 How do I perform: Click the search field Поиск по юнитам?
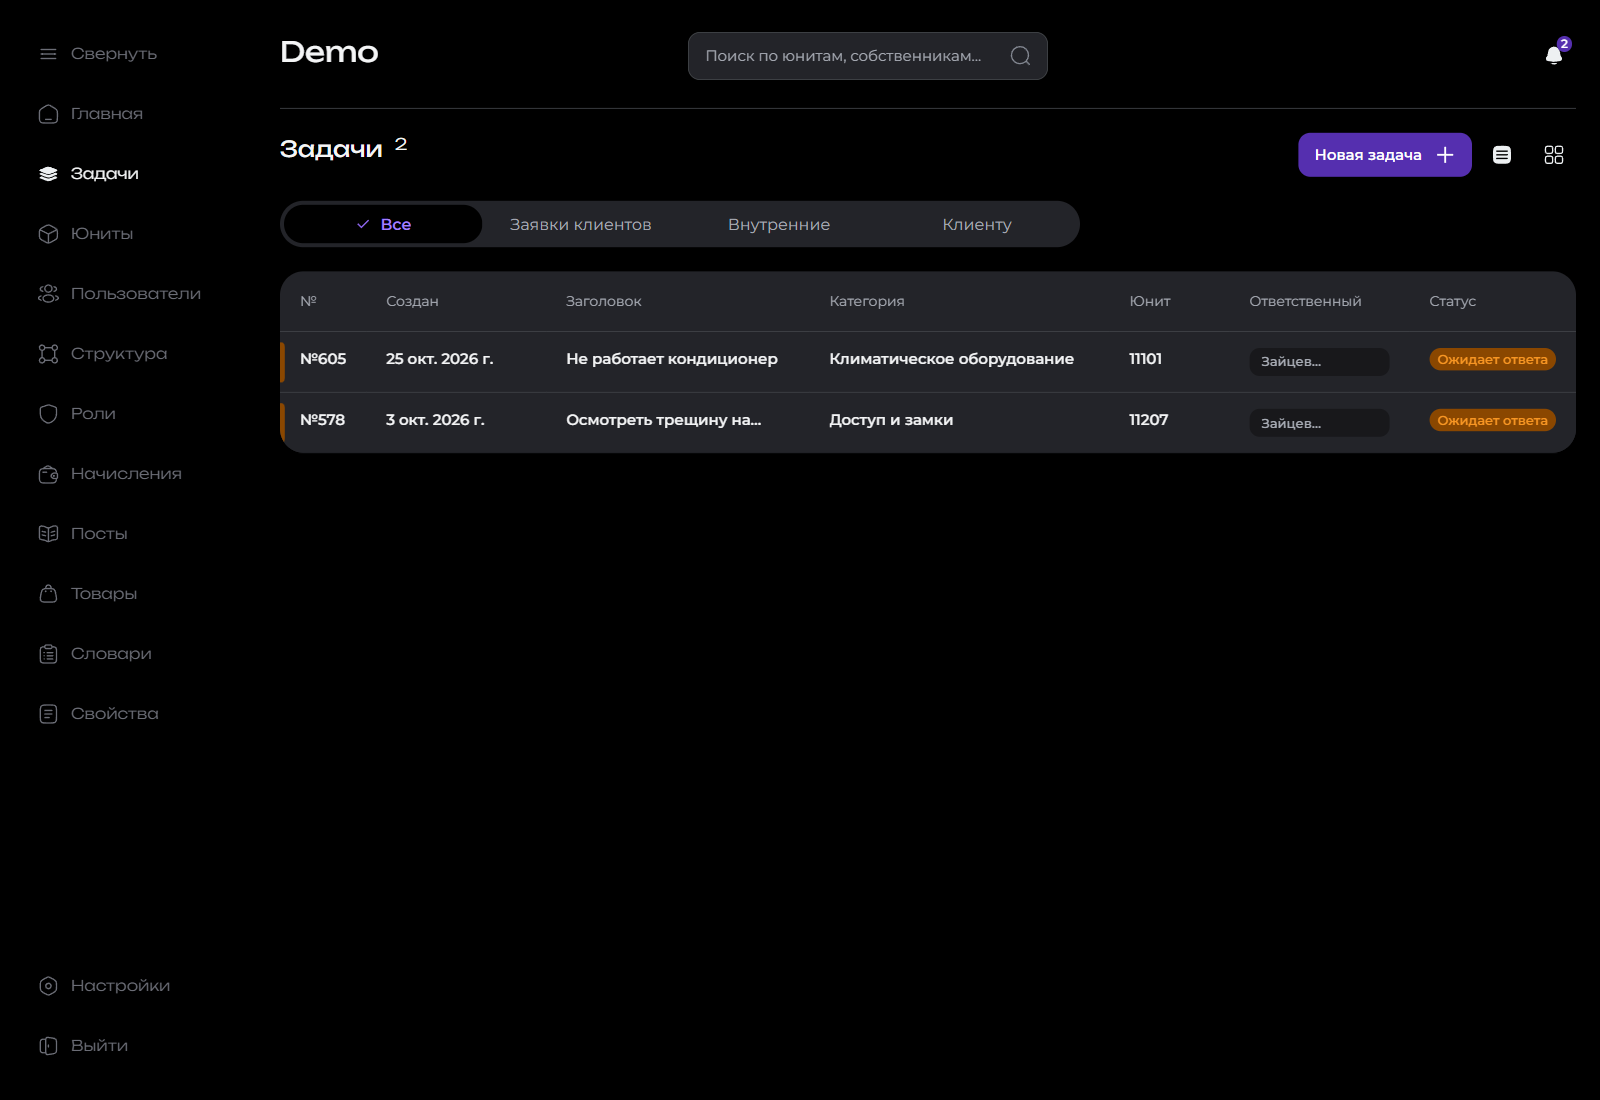click(867, 56)
